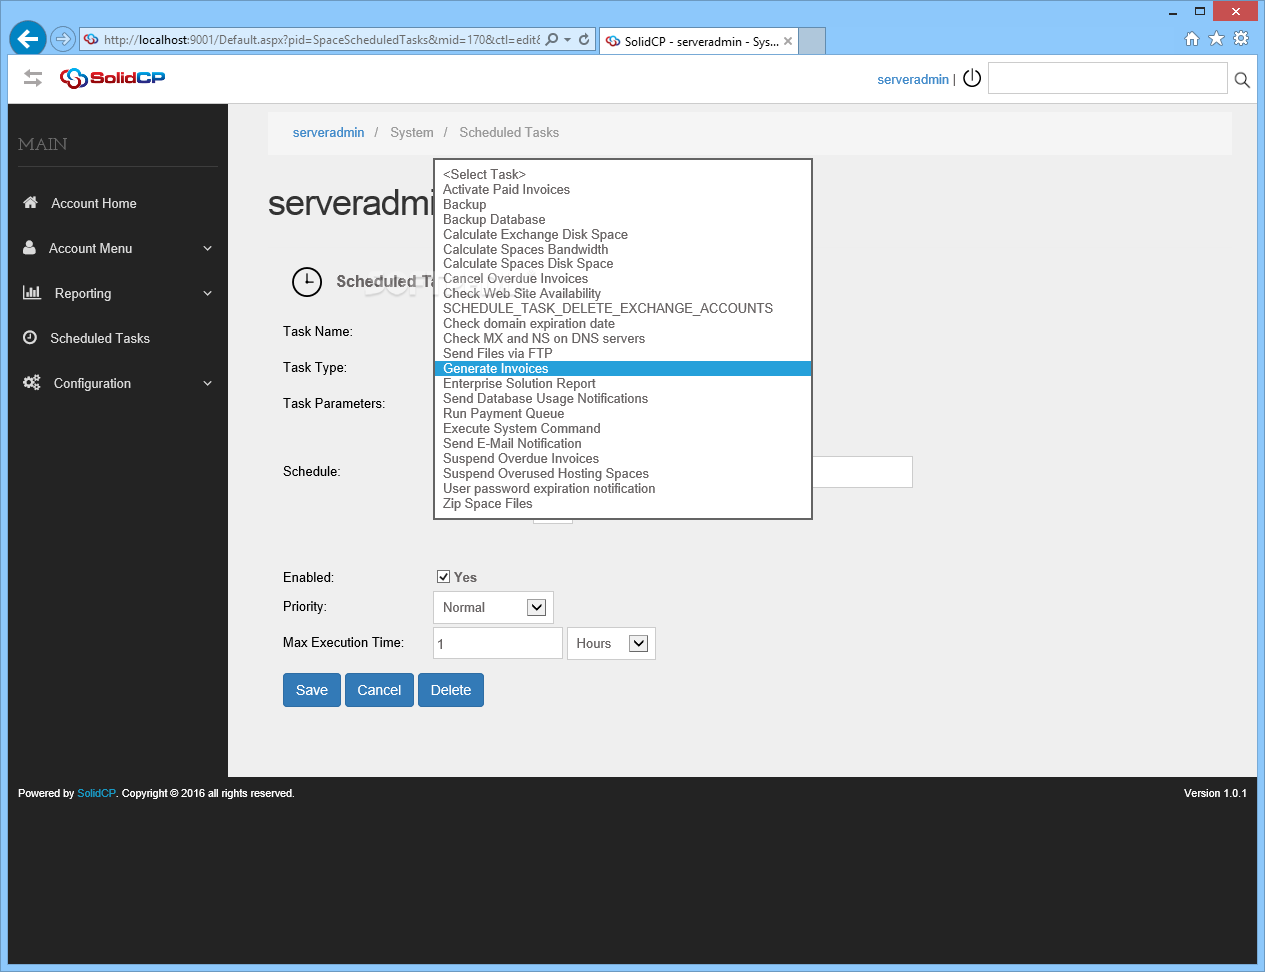Click the refresh icon in address bar
Image resolution: width=1265 pixels, height=972 pixels.
584,40
